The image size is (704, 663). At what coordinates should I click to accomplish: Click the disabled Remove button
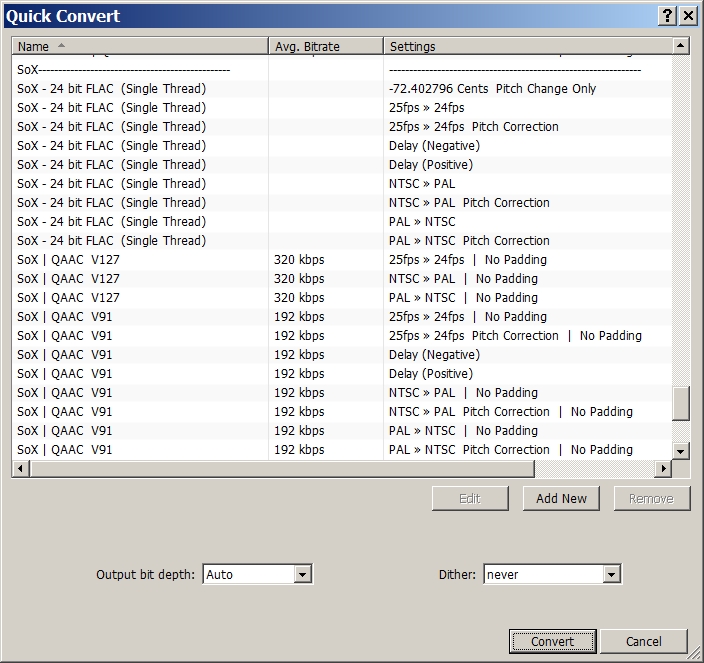tap(651, 498)
